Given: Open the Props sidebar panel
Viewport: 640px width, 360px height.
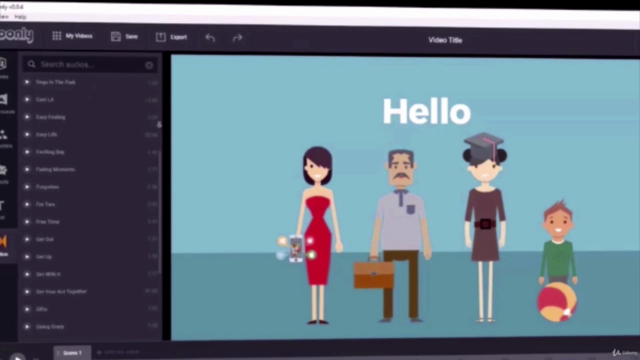Looking at the screenshot, I should click(4, 174).
